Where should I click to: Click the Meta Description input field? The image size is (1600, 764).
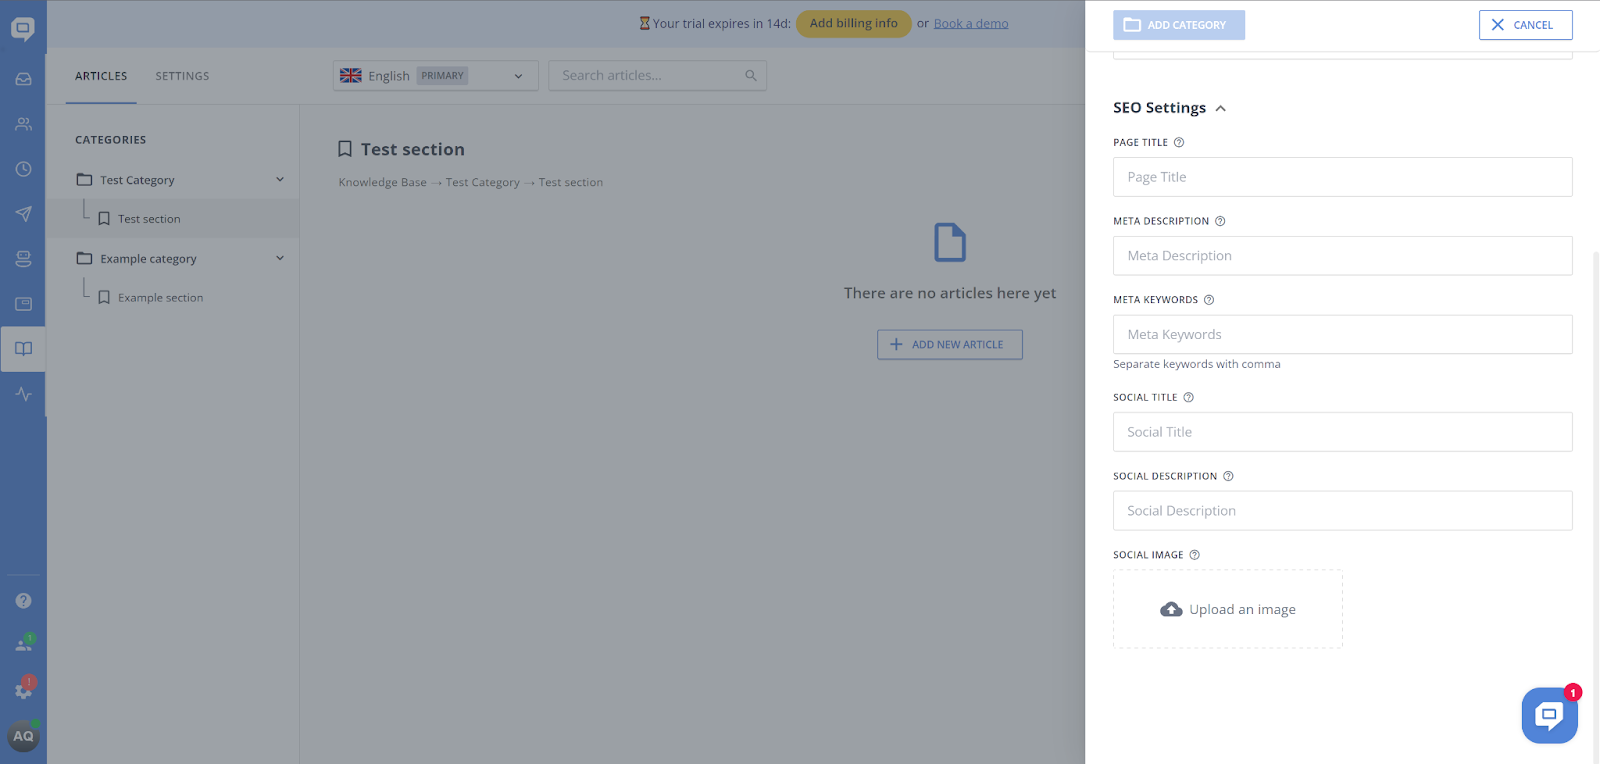pyautogui.click(x=1342, y=256)
